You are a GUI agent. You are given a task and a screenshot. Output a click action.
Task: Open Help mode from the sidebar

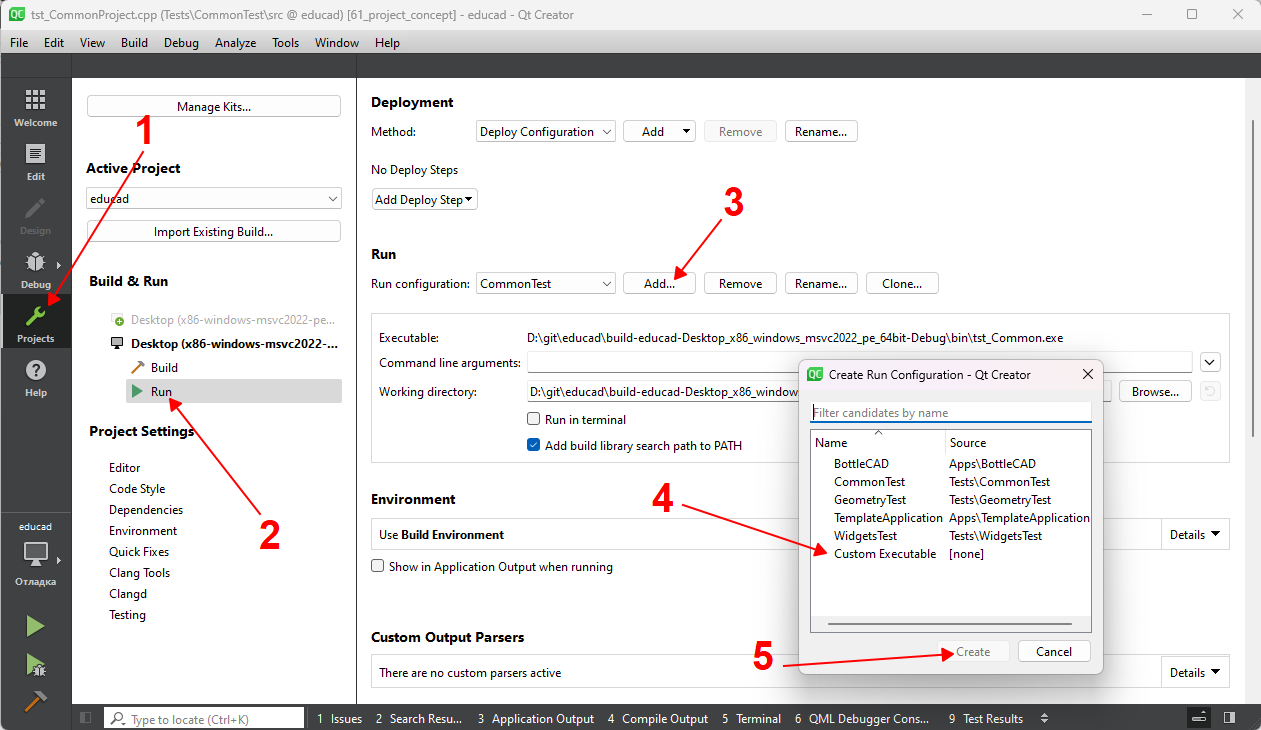[x=35, y=378]
